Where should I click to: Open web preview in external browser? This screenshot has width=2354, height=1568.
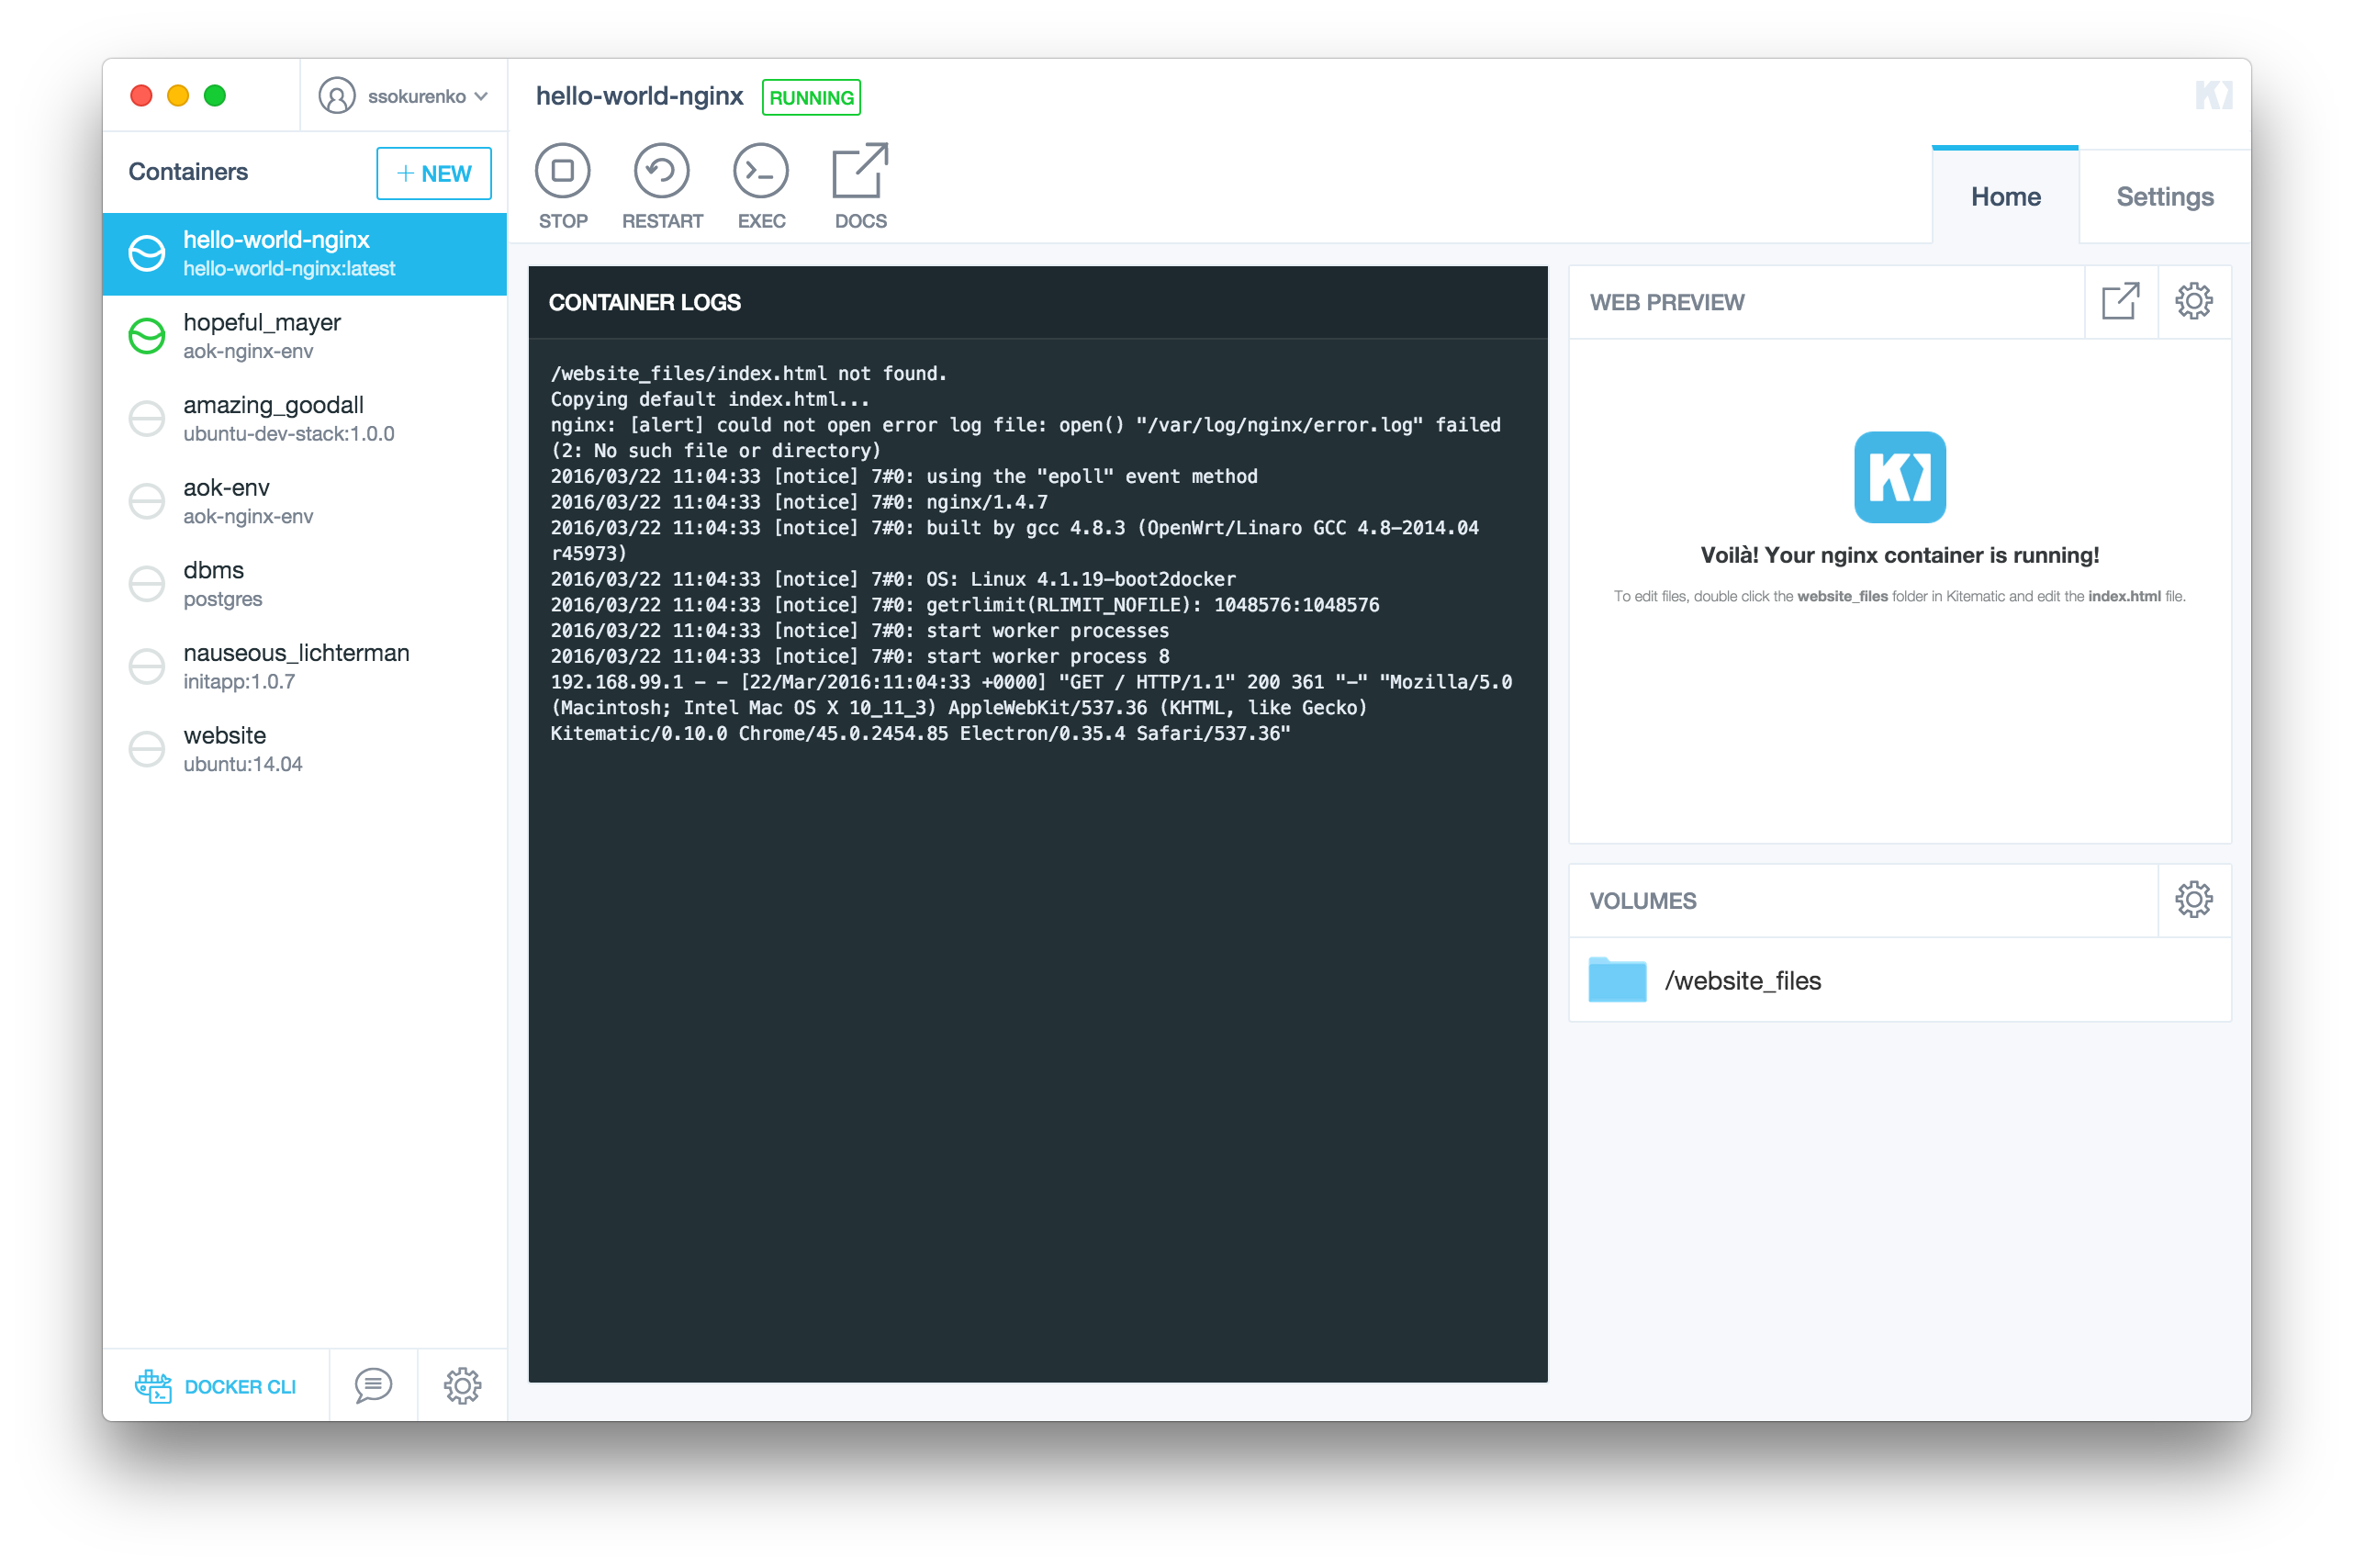(2120, 301)
